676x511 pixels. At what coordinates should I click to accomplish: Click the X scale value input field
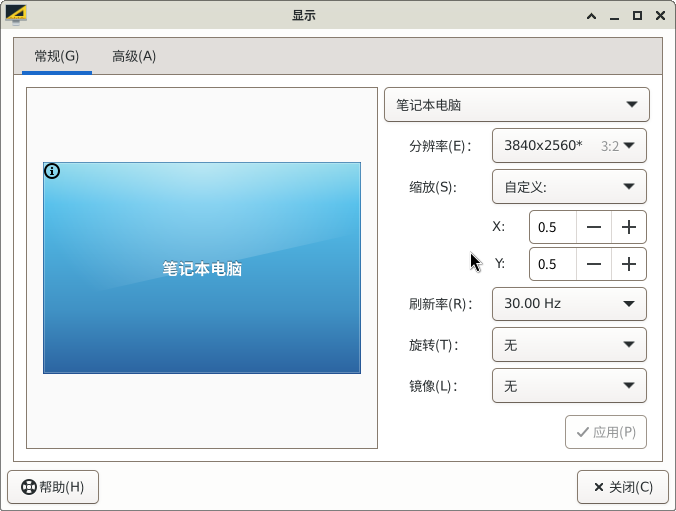click(x=553, y=227)
